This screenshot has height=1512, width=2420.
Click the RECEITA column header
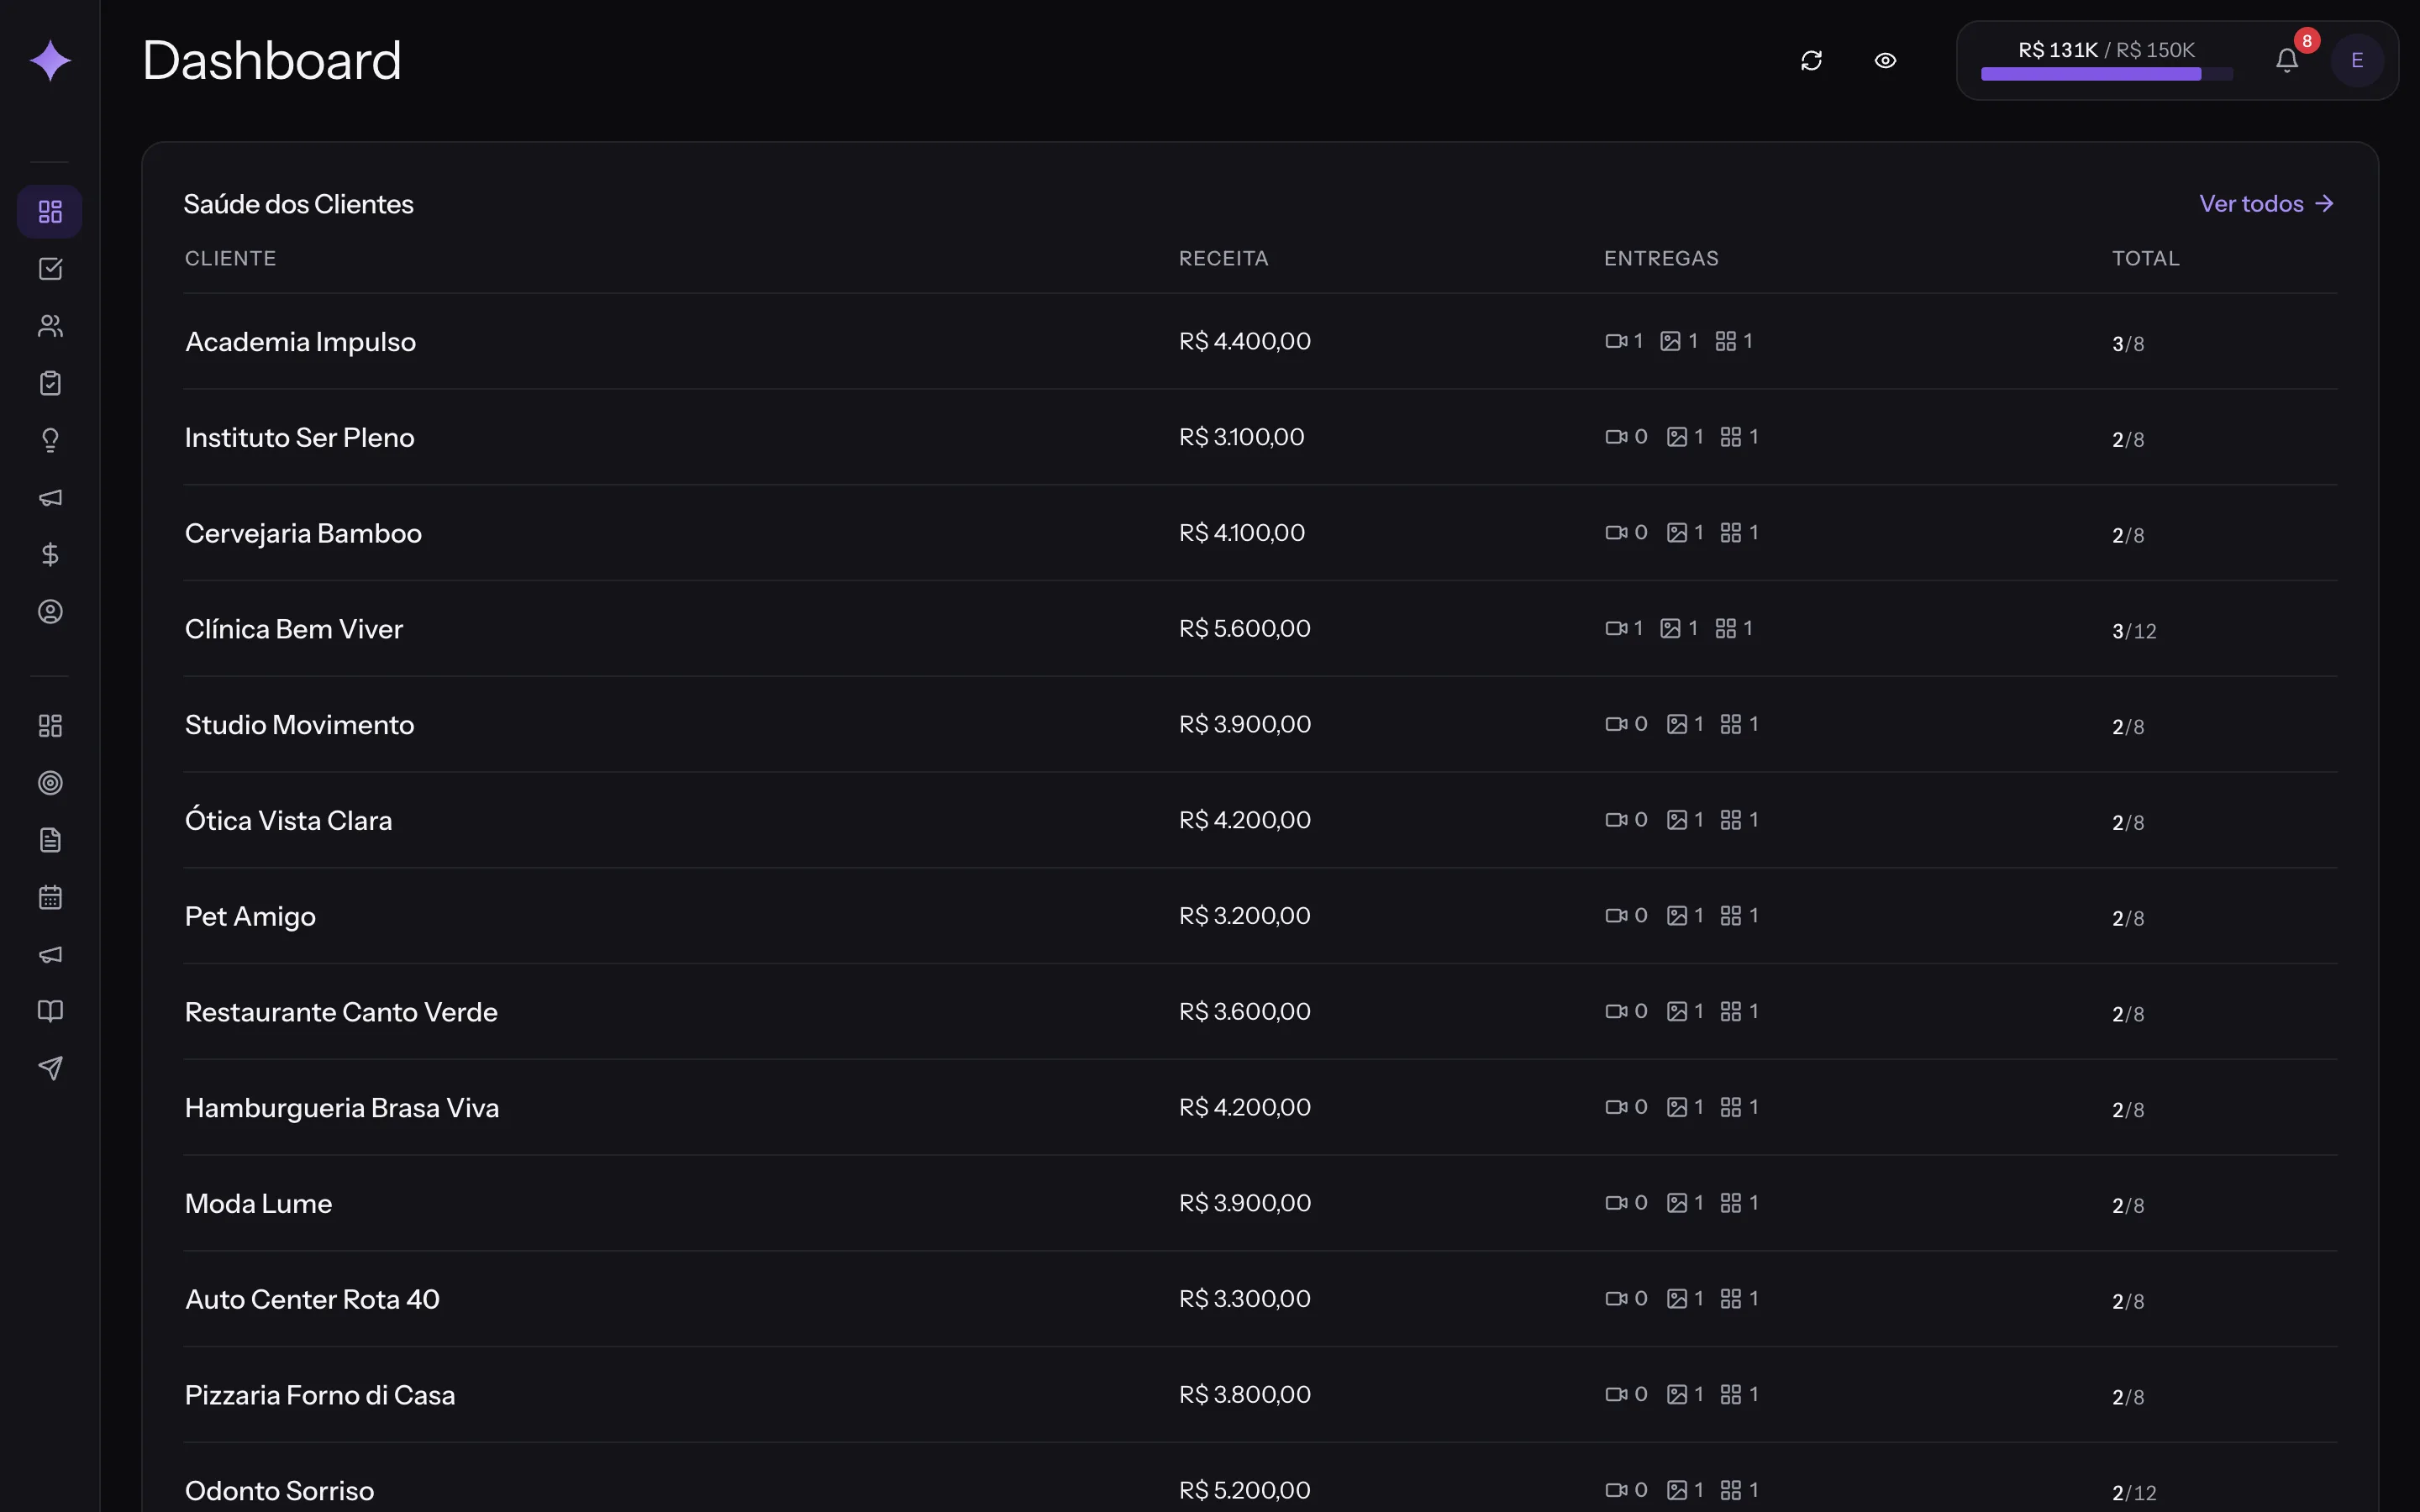click(1223, 258)
